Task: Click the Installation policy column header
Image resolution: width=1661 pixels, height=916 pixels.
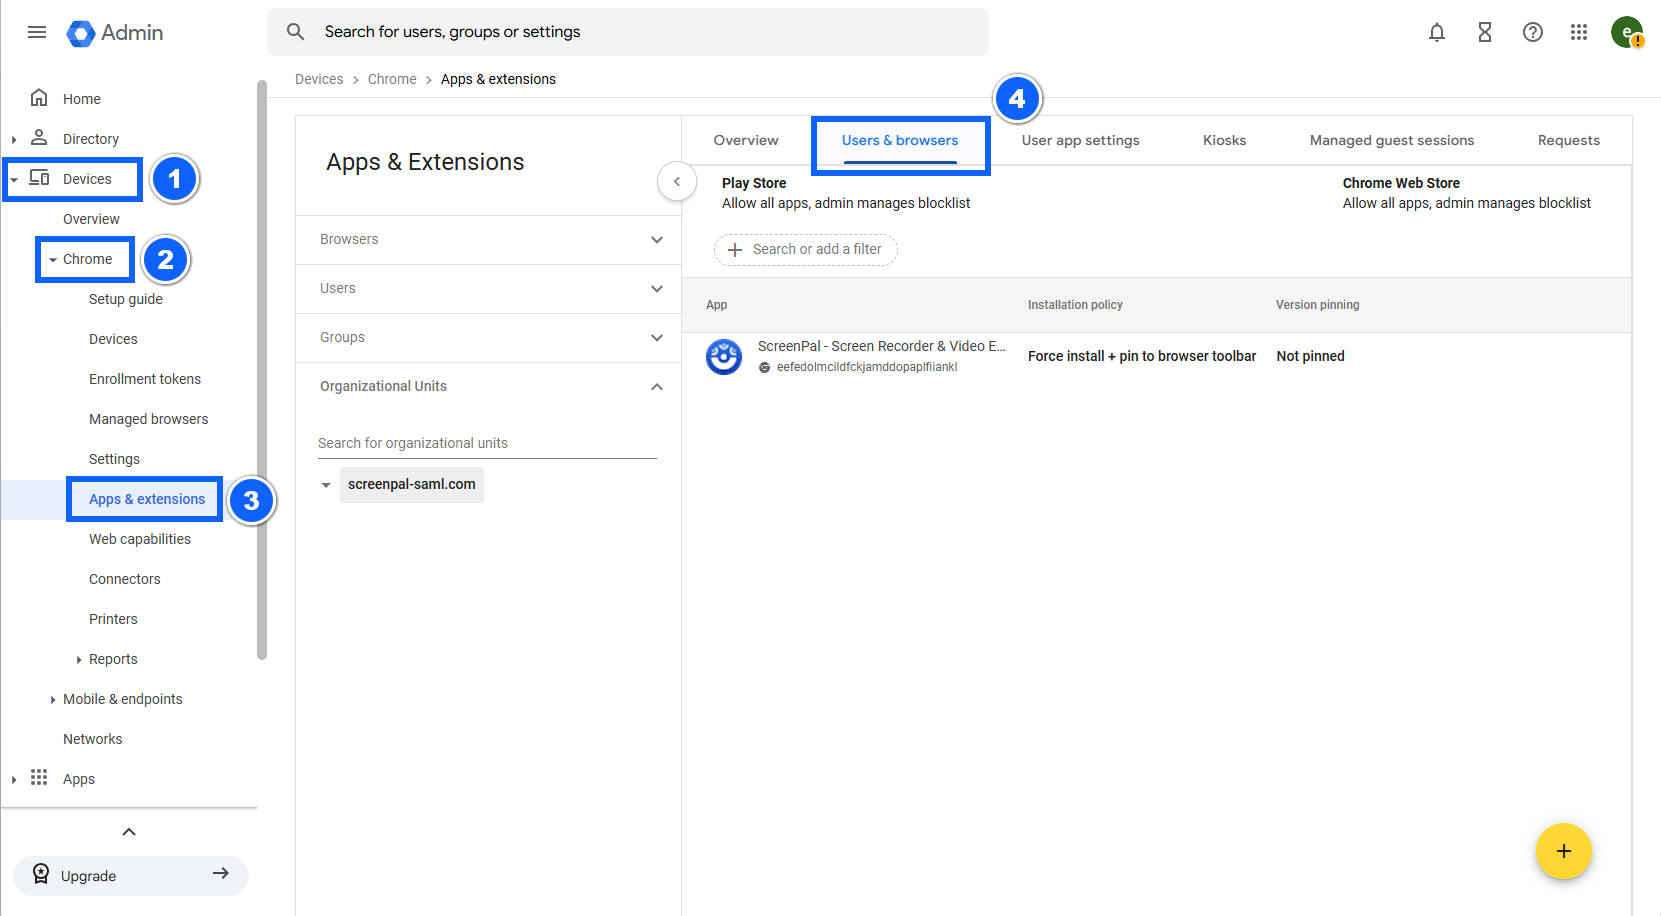Action: (1075, 305)
